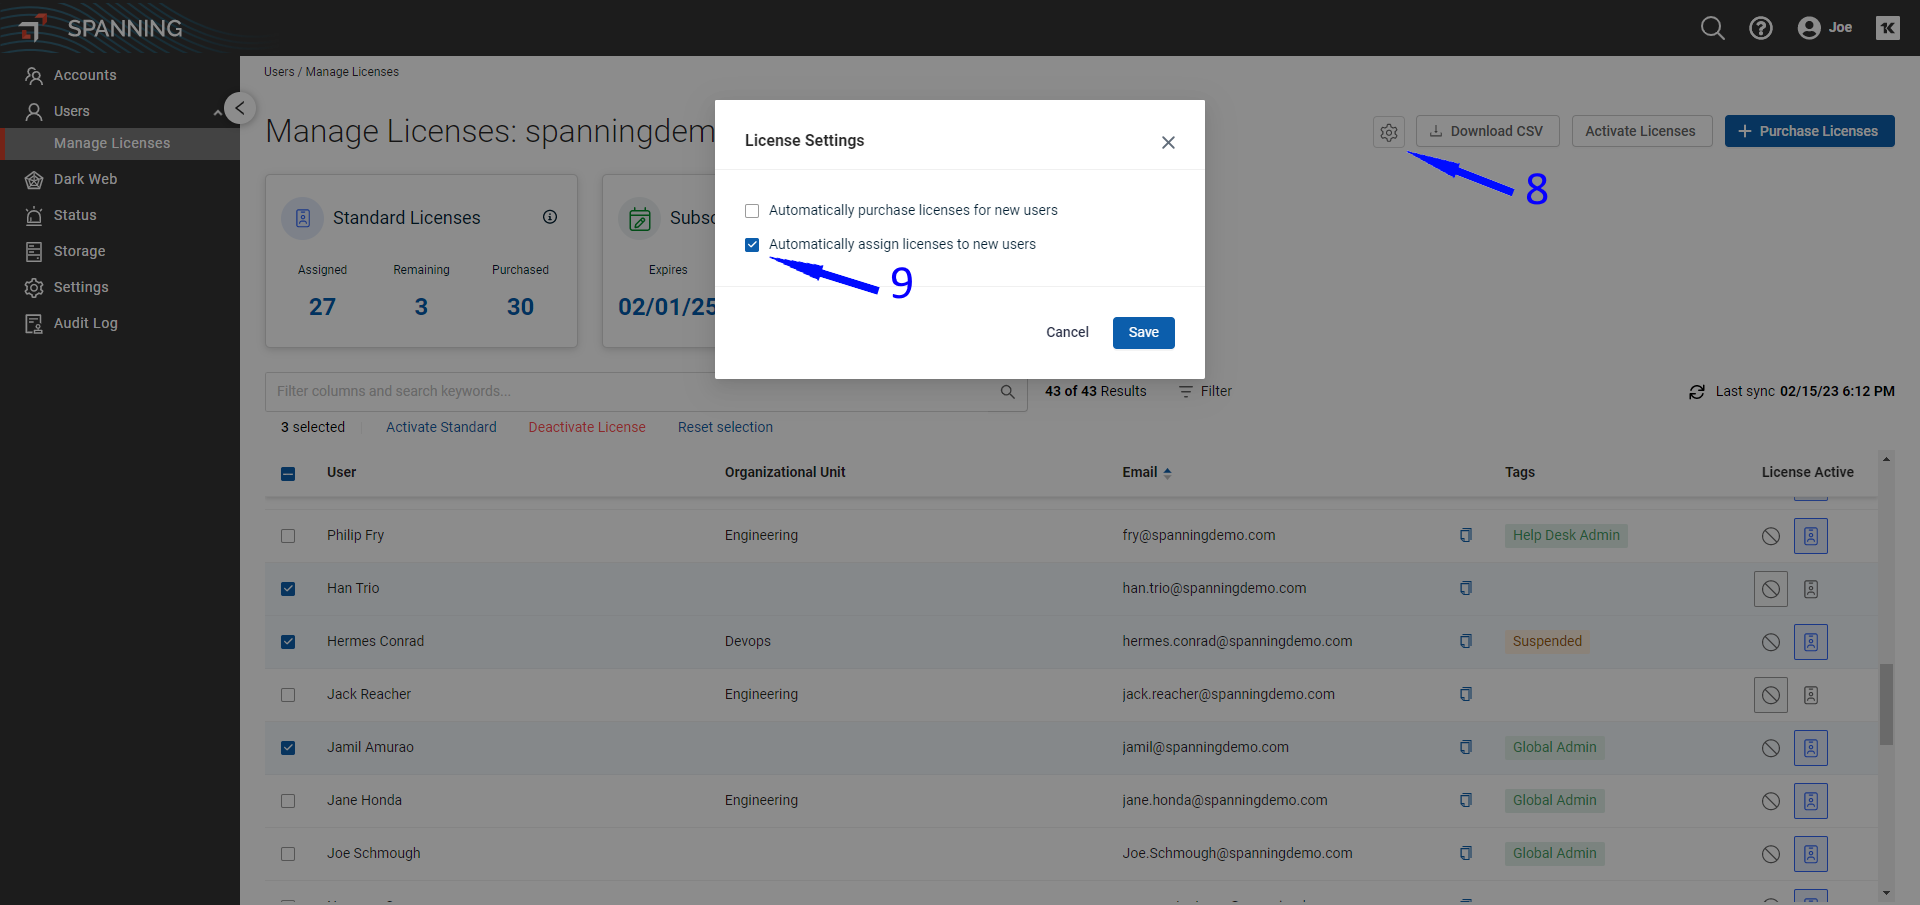Copy Joe Schmough's email icon
1920x905 pixels.
click(x=1465, y=853)
